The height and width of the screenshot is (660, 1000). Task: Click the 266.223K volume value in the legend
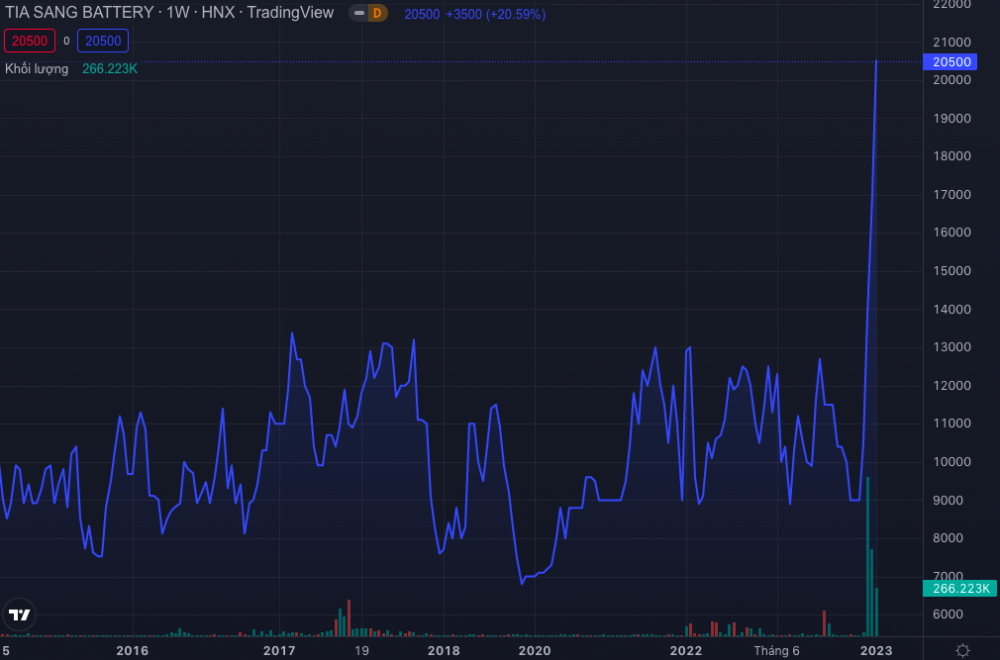110,69
